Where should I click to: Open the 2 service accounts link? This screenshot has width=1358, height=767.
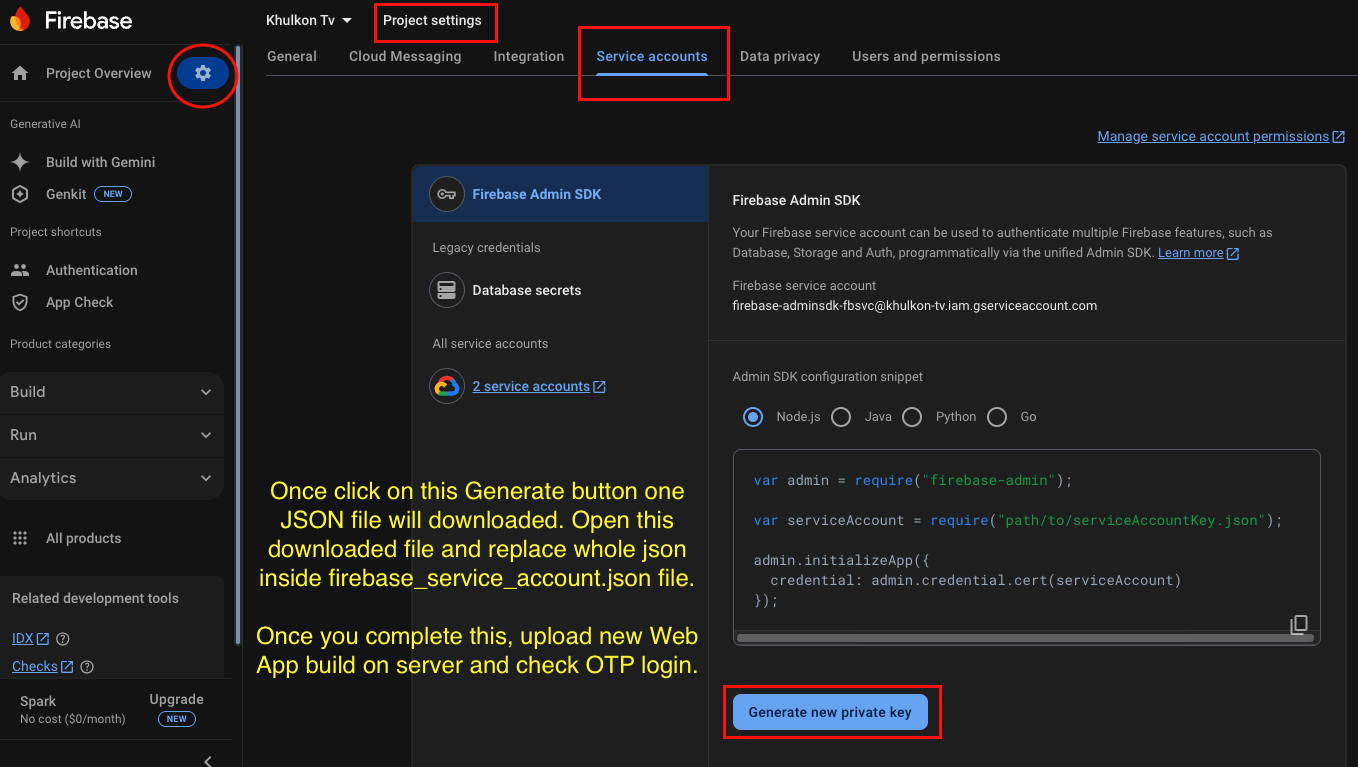click(x=539, y=386)
